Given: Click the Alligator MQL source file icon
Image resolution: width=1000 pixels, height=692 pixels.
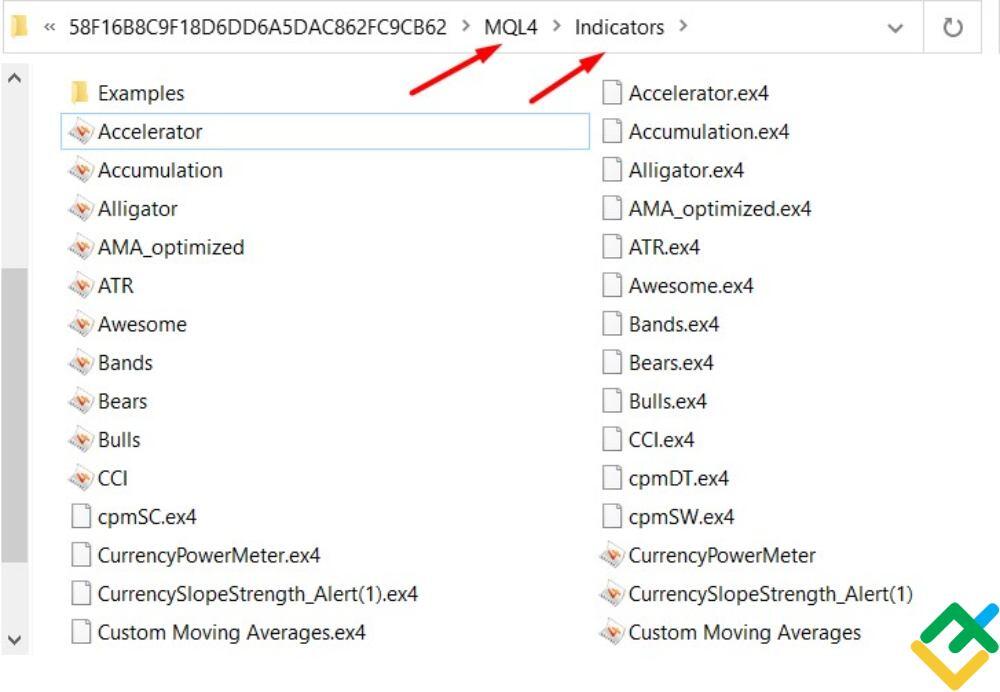Looking at the screenshot, I should 81,209.
